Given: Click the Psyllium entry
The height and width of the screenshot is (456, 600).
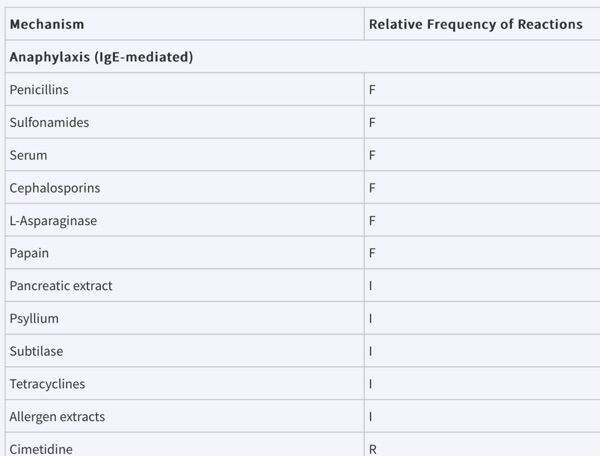Looking at the screenshot, I should click(x=34, y=318).
